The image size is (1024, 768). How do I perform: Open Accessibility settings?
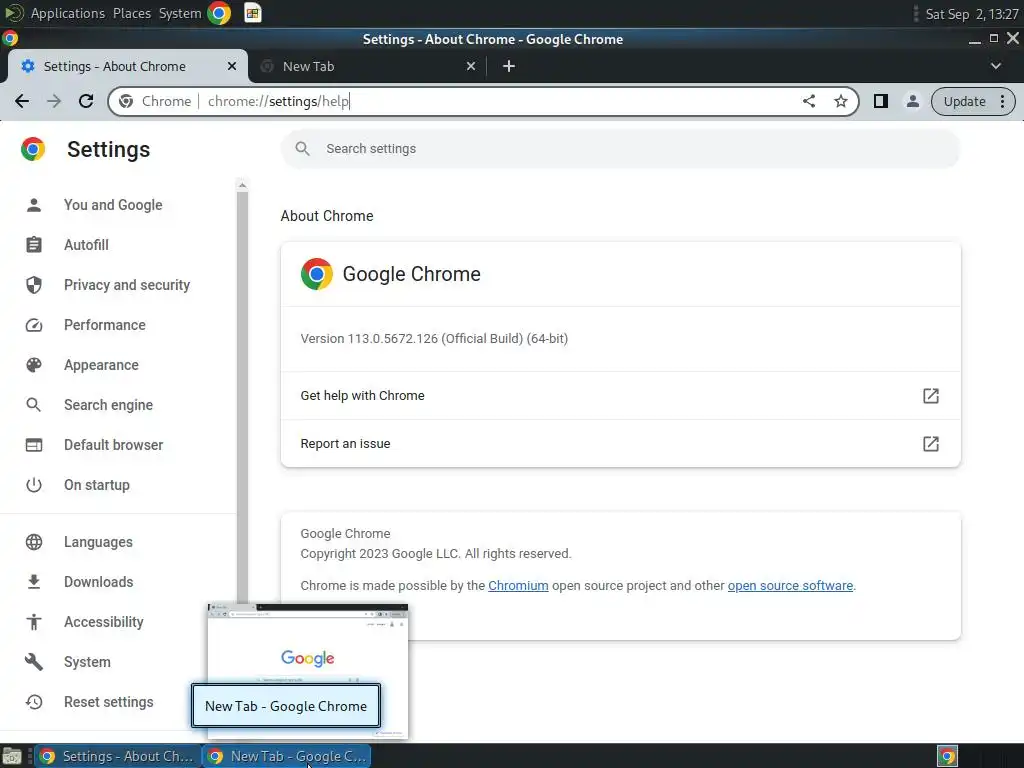click(104, 622)
